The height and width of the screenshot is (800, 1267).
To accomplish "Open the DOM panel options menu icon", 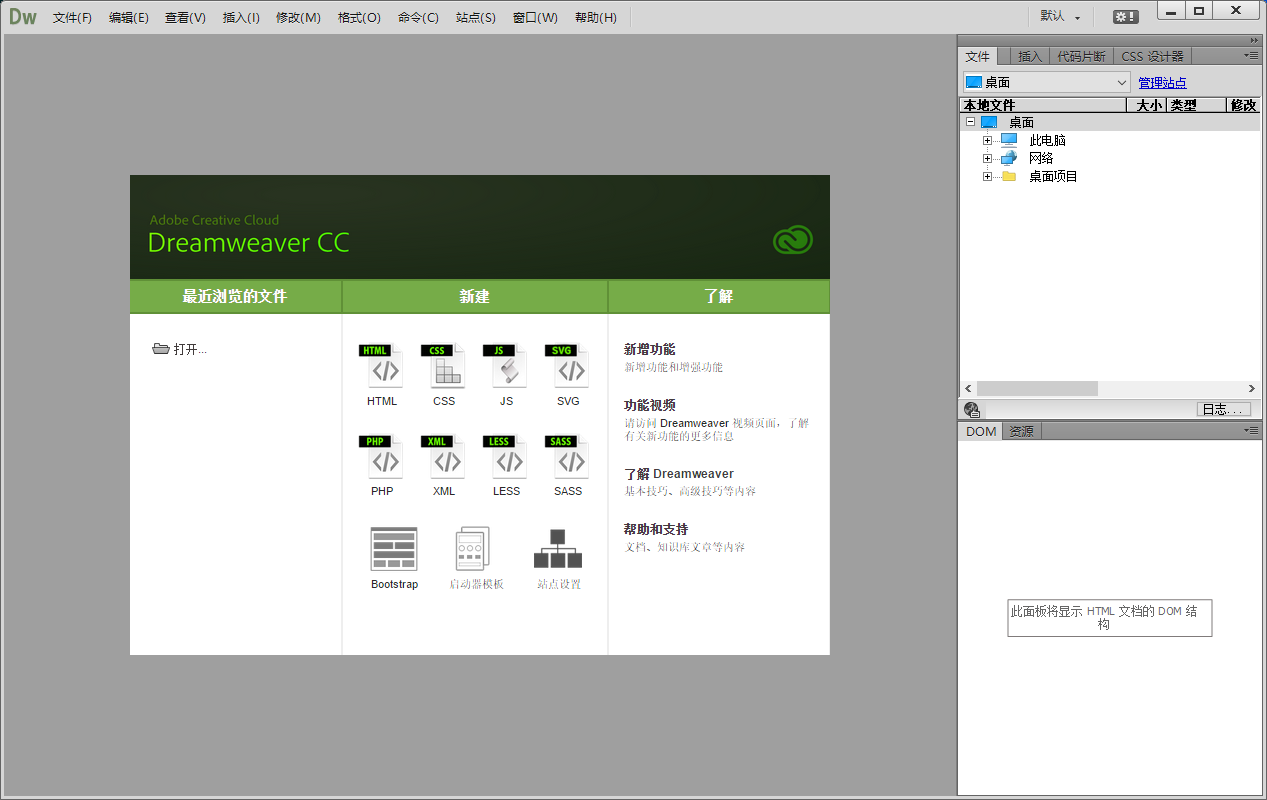I will point(1252,430).
